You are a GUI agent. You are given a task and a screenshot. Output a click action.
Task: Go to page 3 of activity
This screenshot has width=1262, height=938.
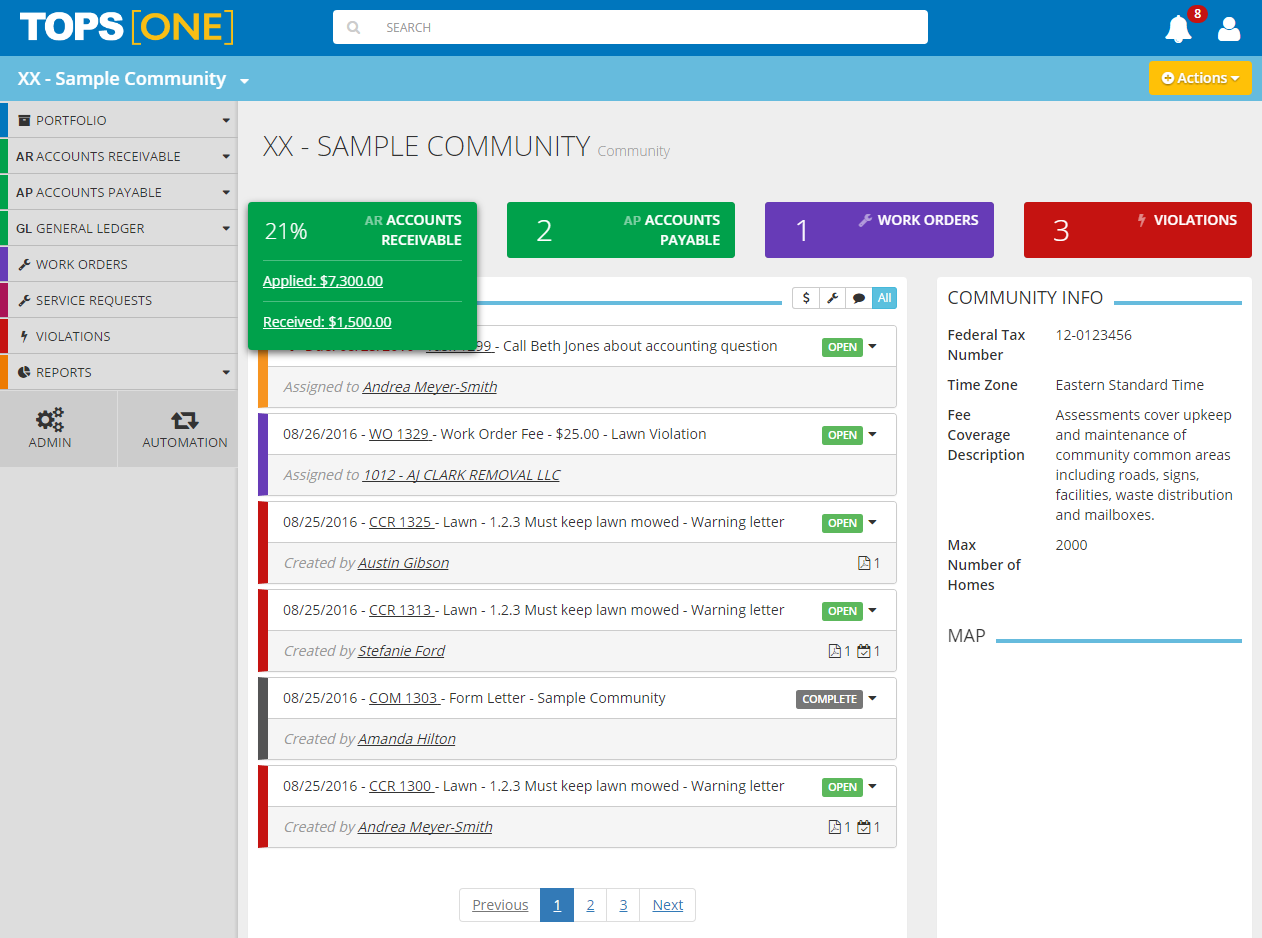(x=623, y=905)
